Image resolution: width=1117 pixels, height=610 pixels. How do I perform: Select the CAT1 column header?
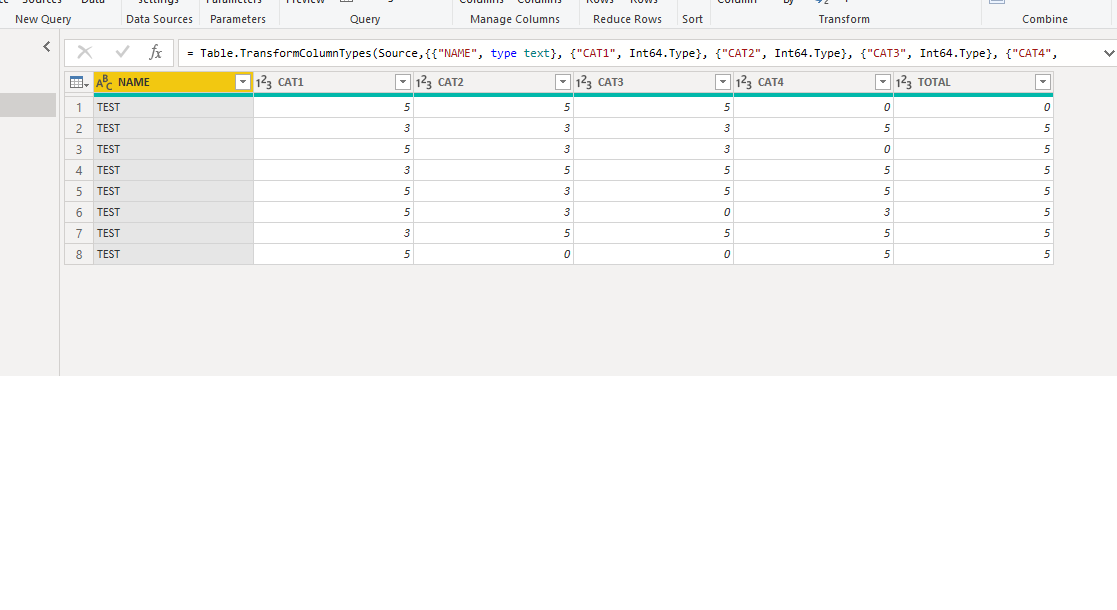pos(333,83)
